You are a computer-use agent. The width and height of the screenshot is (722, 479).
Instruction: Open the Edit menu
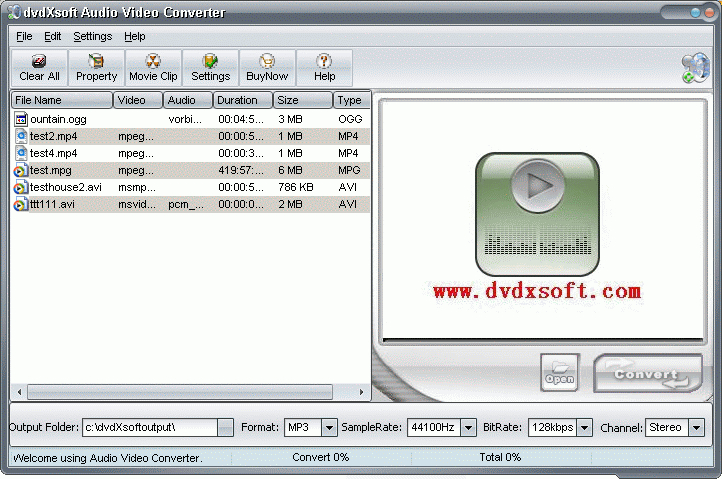tap(52, 36)
